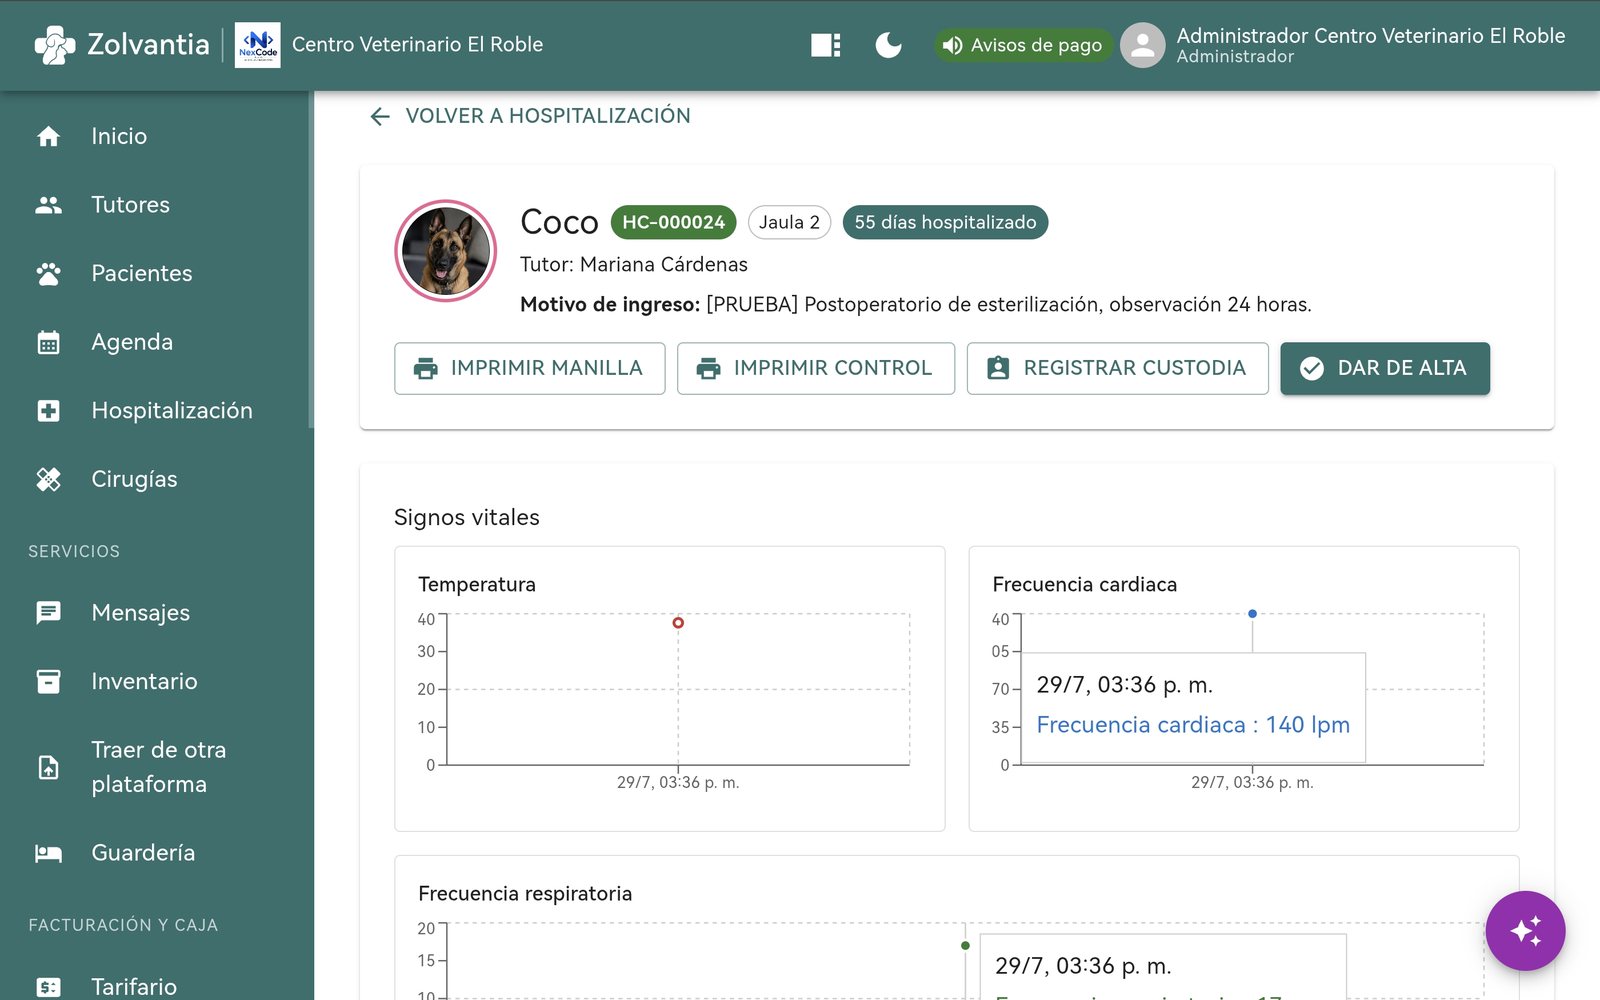This screenshot has width=1600, height=1000.
Task: Click Coco's patient photo
Action: click(x=445, y=251)
